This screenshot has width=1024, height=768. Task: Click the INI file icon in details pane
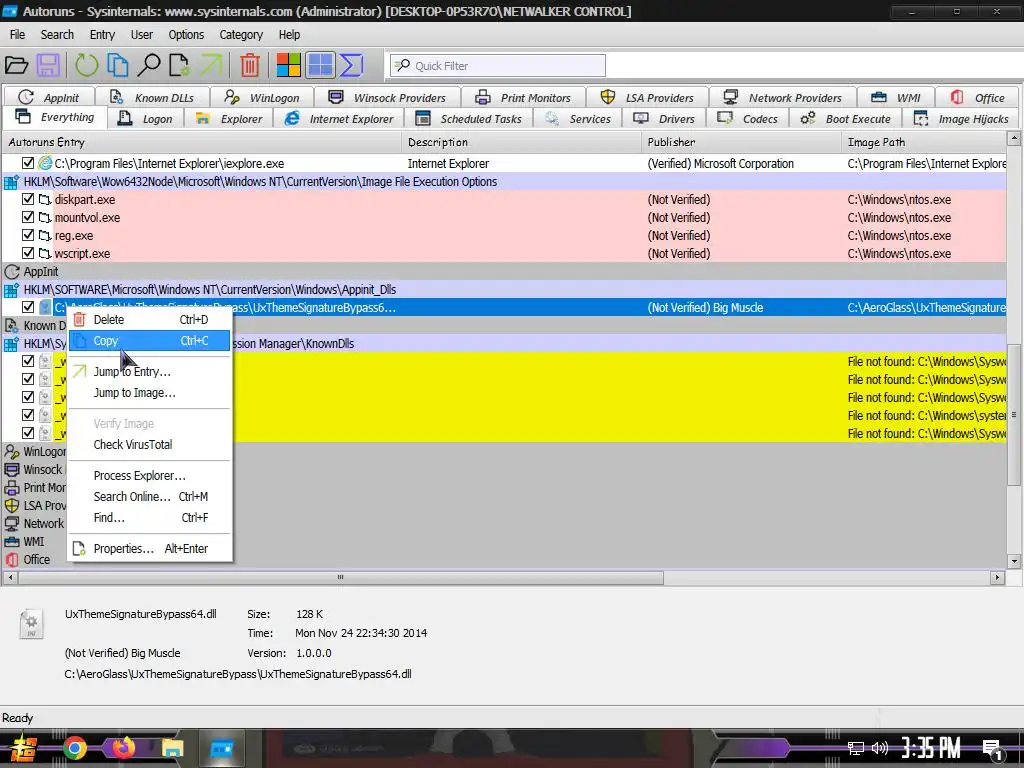pyautogui.click(x=31, y=624)
